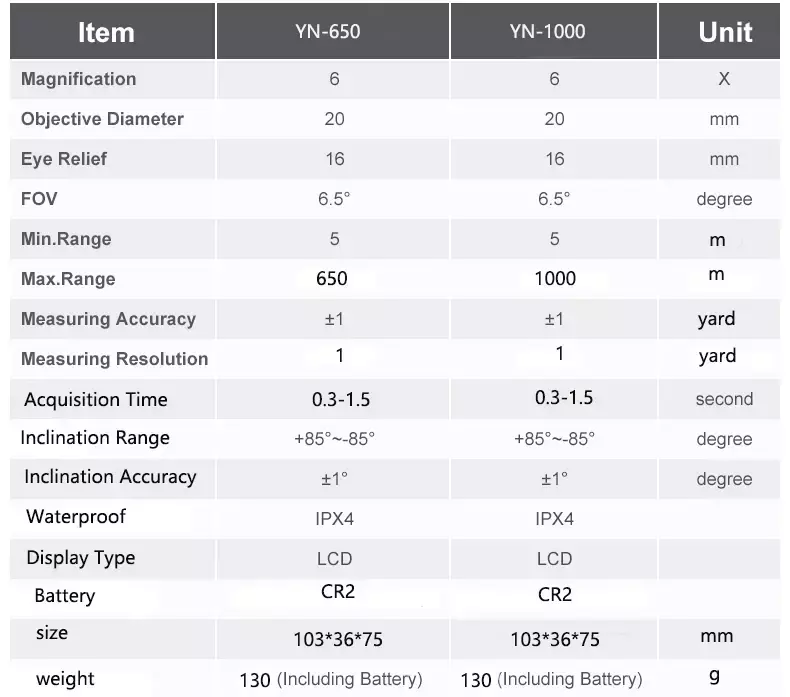Click the Magnification row label
The width and height of the screenshot is (790, 697).
pos(79,79)
